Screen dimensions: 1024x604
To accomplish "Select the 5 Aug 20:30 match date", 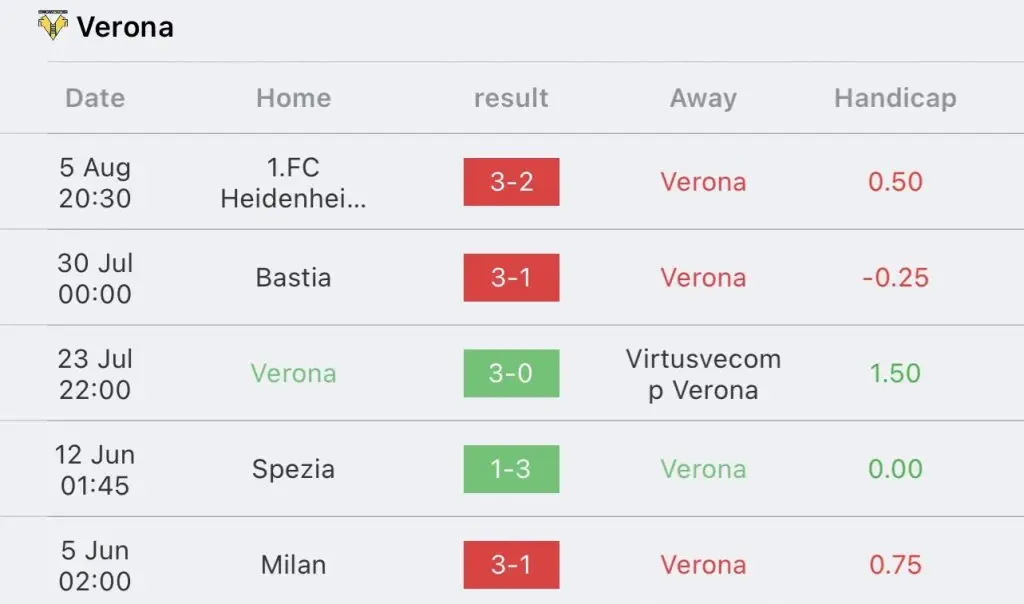I will [95, 183].
